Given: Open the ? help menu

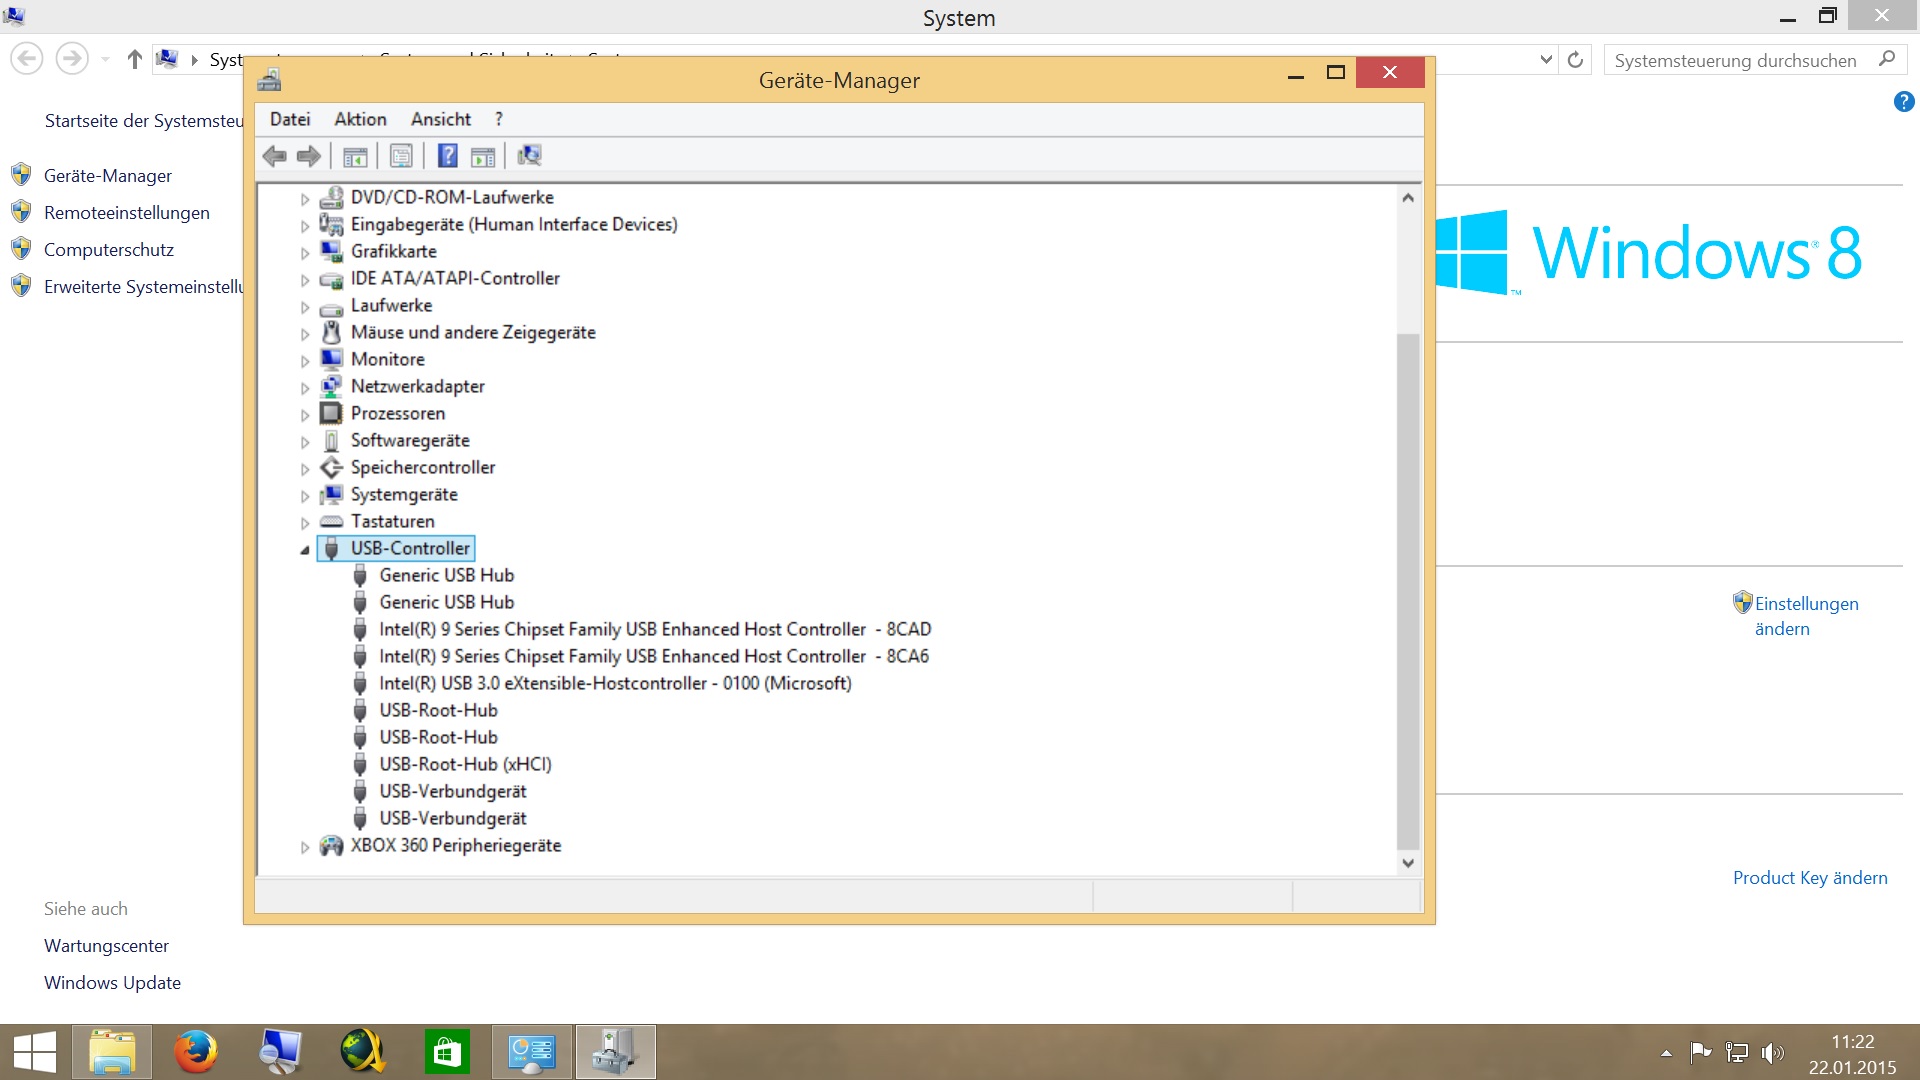Looking at the screenshot, I should point(499,119).
